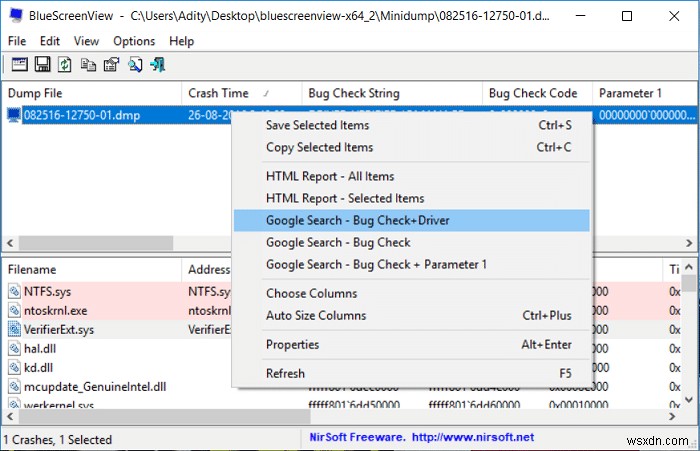Open the nirsoft.net link in the status bar
The width and height of the screenshot is (700, 451).
tap(476, 437)
